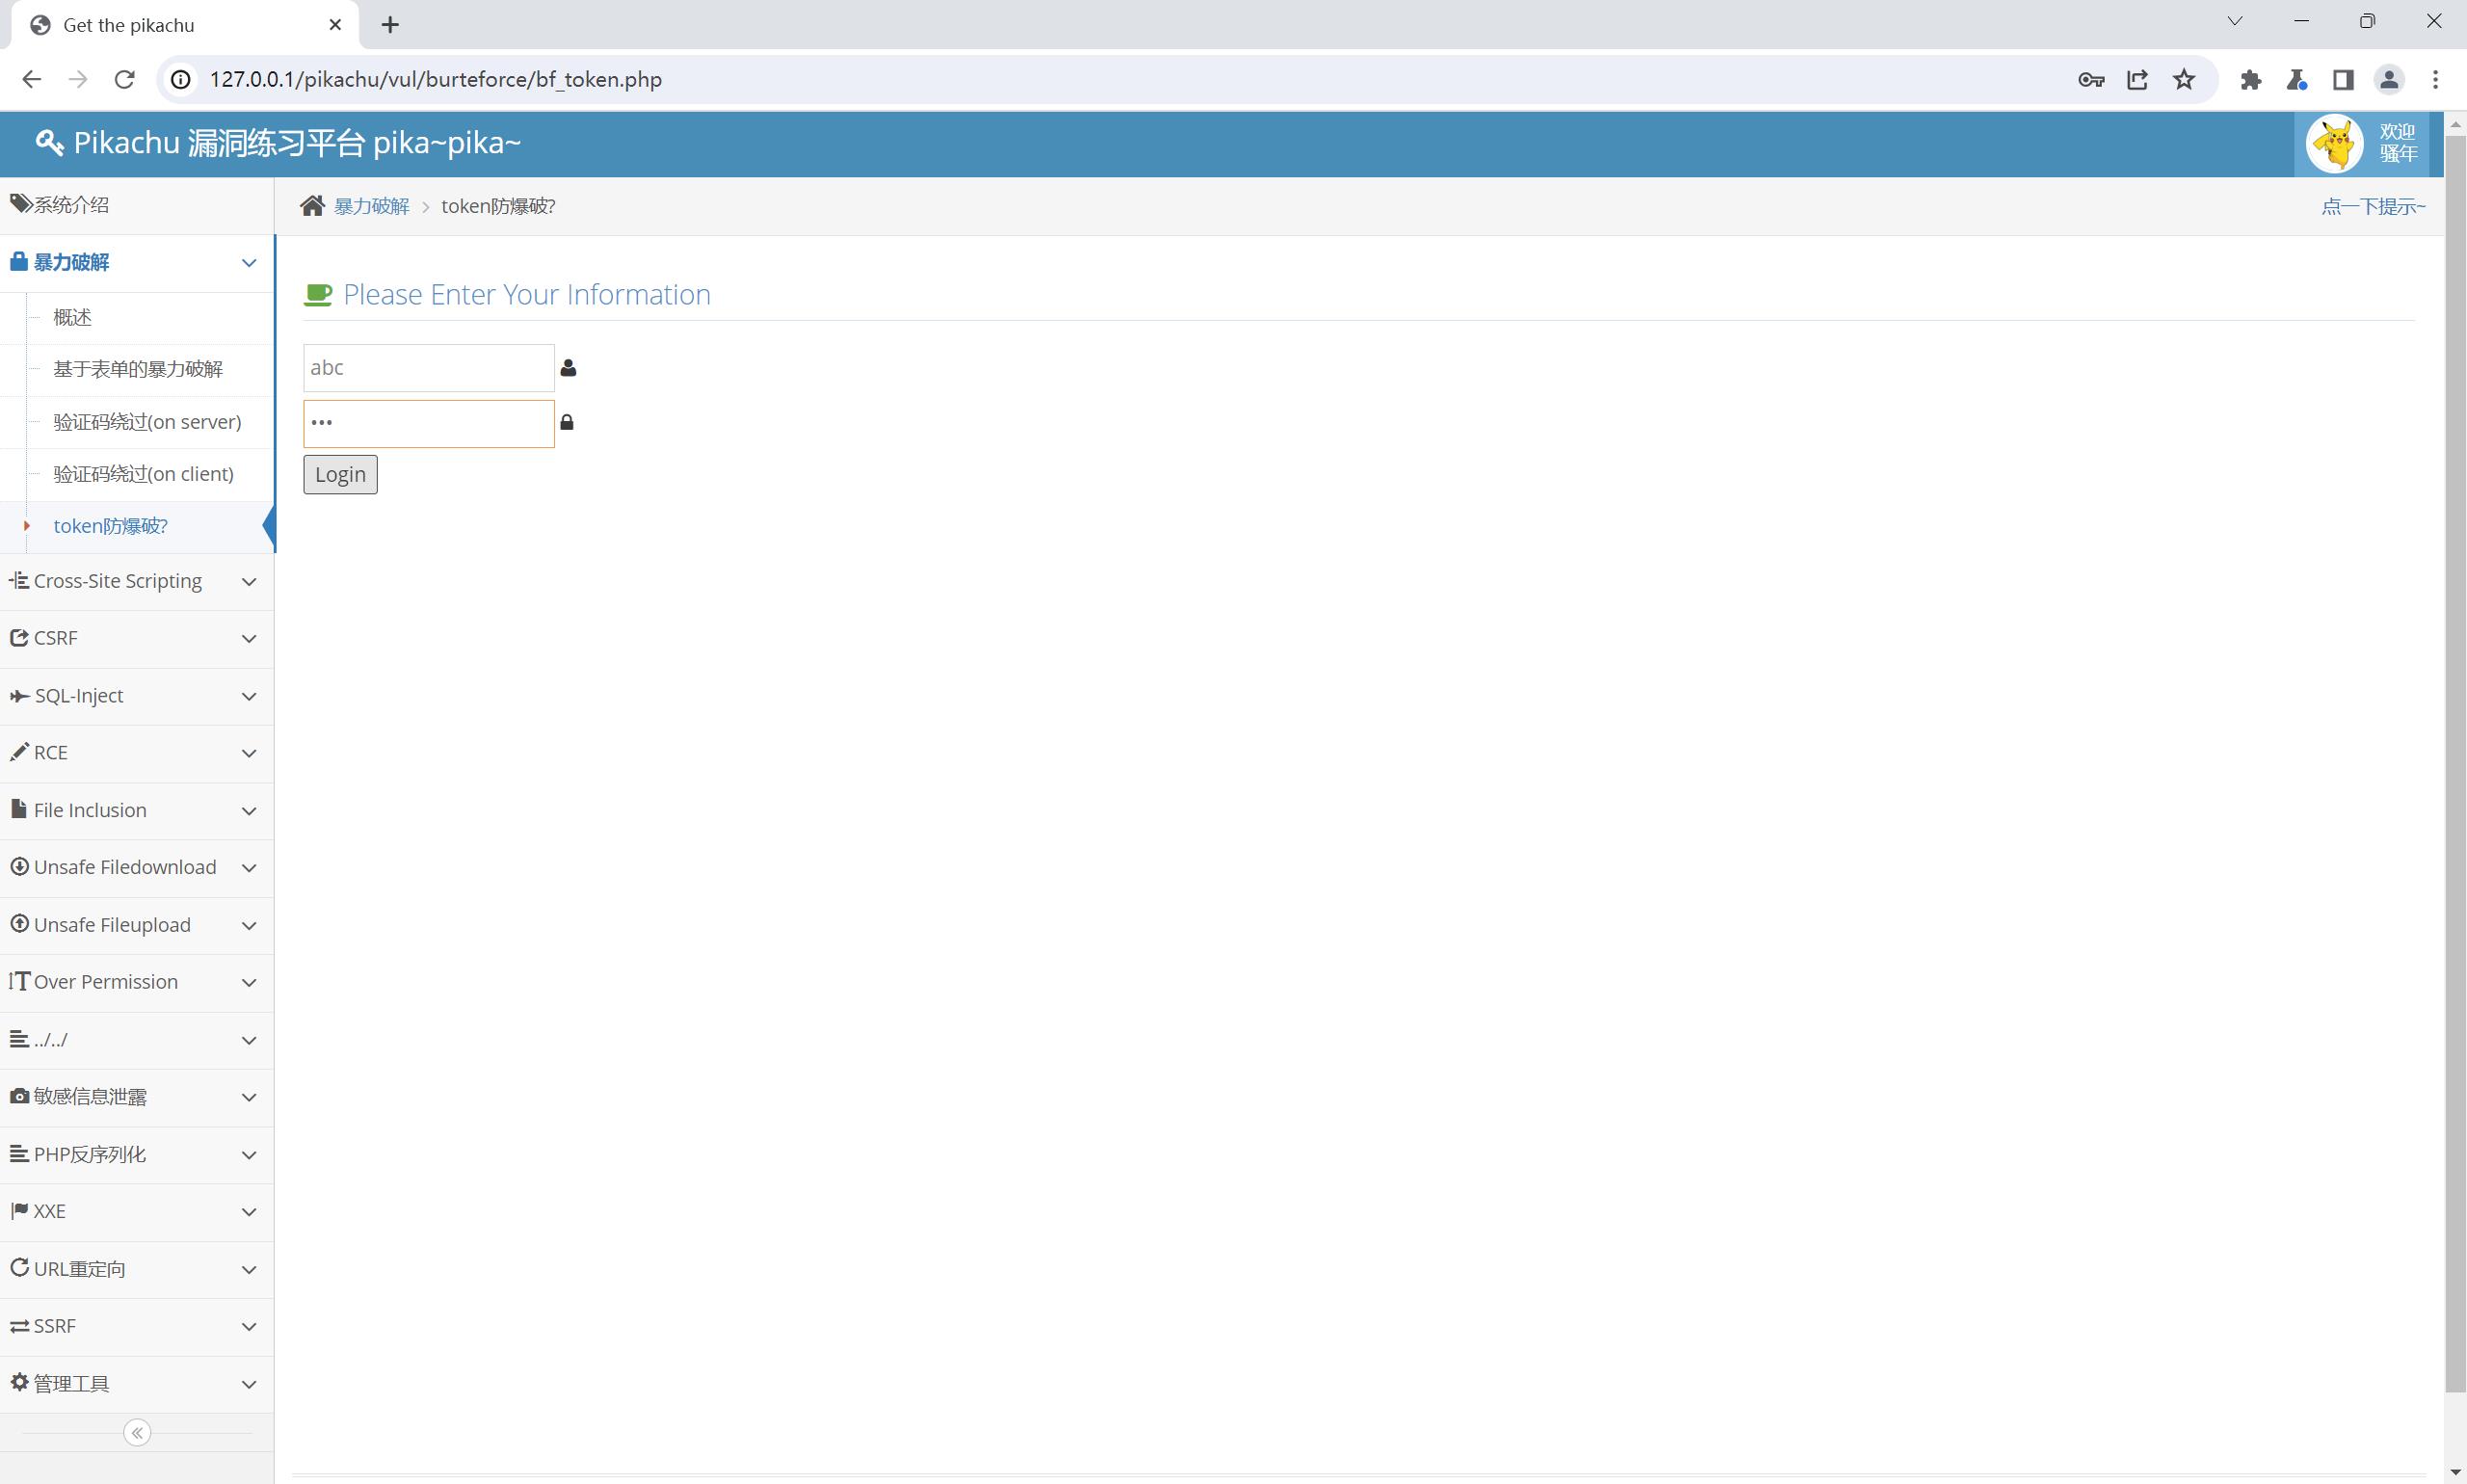Click the share page icon
Viewport: 2467px width, 1484px height.
[x=2137, y=80]
